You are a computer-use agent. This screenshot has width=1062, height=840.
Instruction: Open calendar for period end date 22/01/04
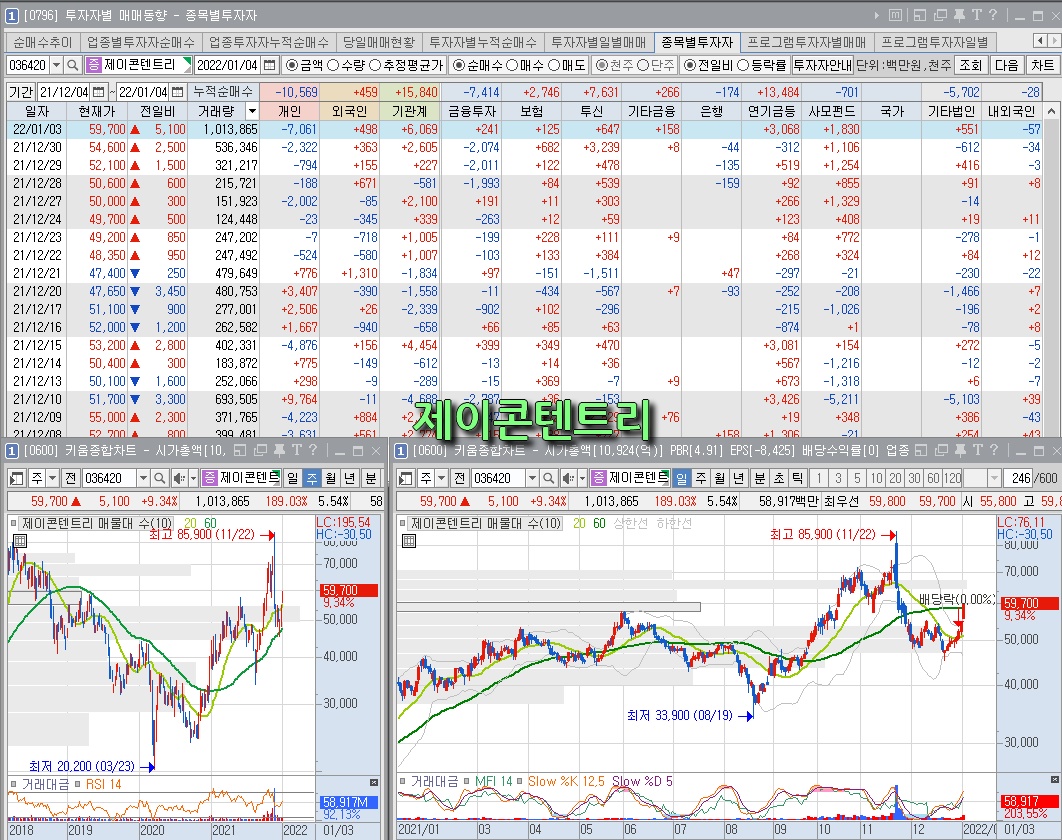point(177,91)
